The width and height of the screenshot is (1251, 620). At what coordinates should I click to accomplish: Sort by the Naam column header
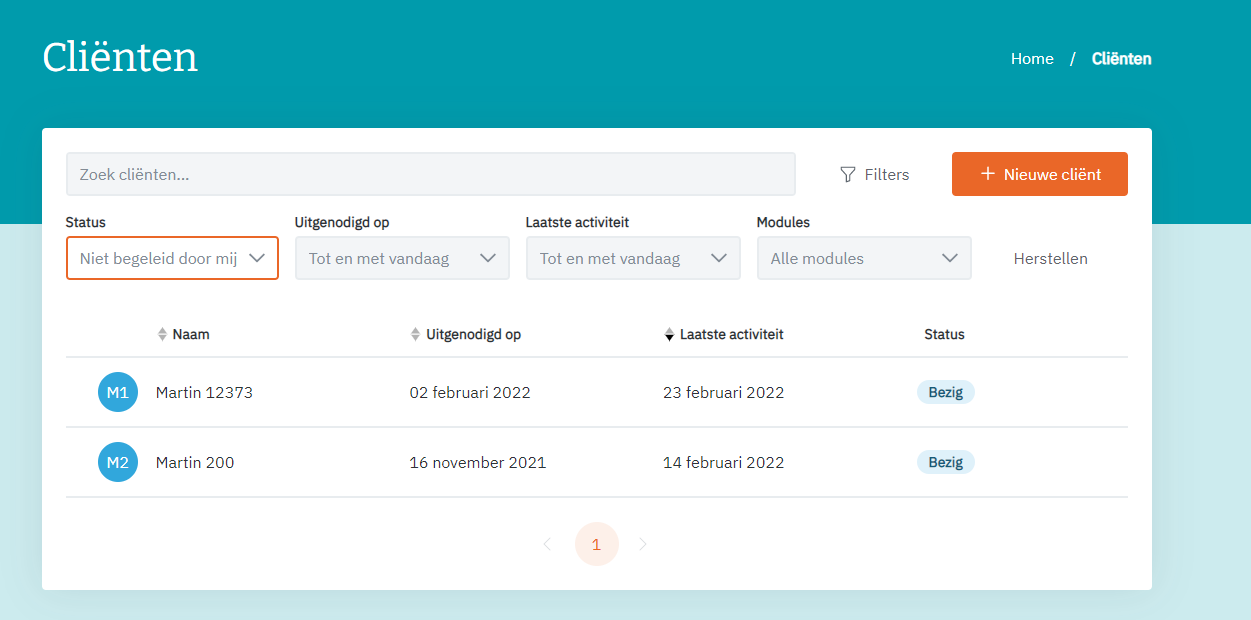[191, 335]
